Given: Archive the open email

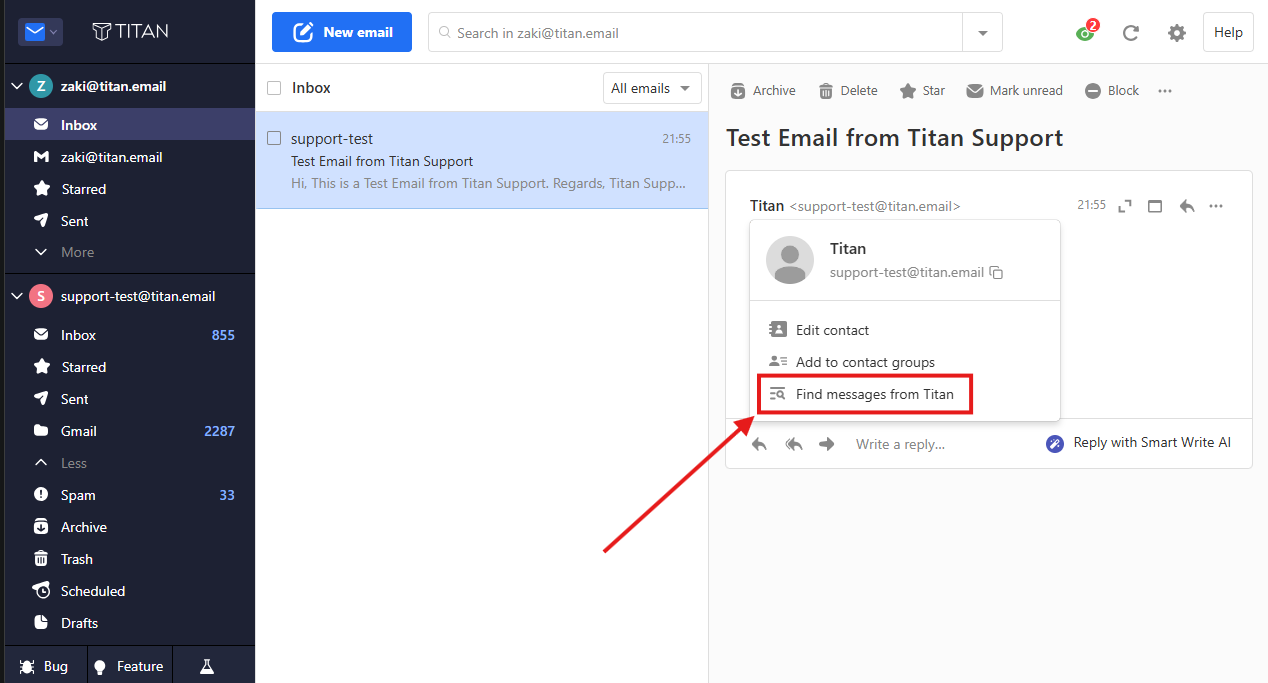Looking at the screenshot, I should [763, 91].
